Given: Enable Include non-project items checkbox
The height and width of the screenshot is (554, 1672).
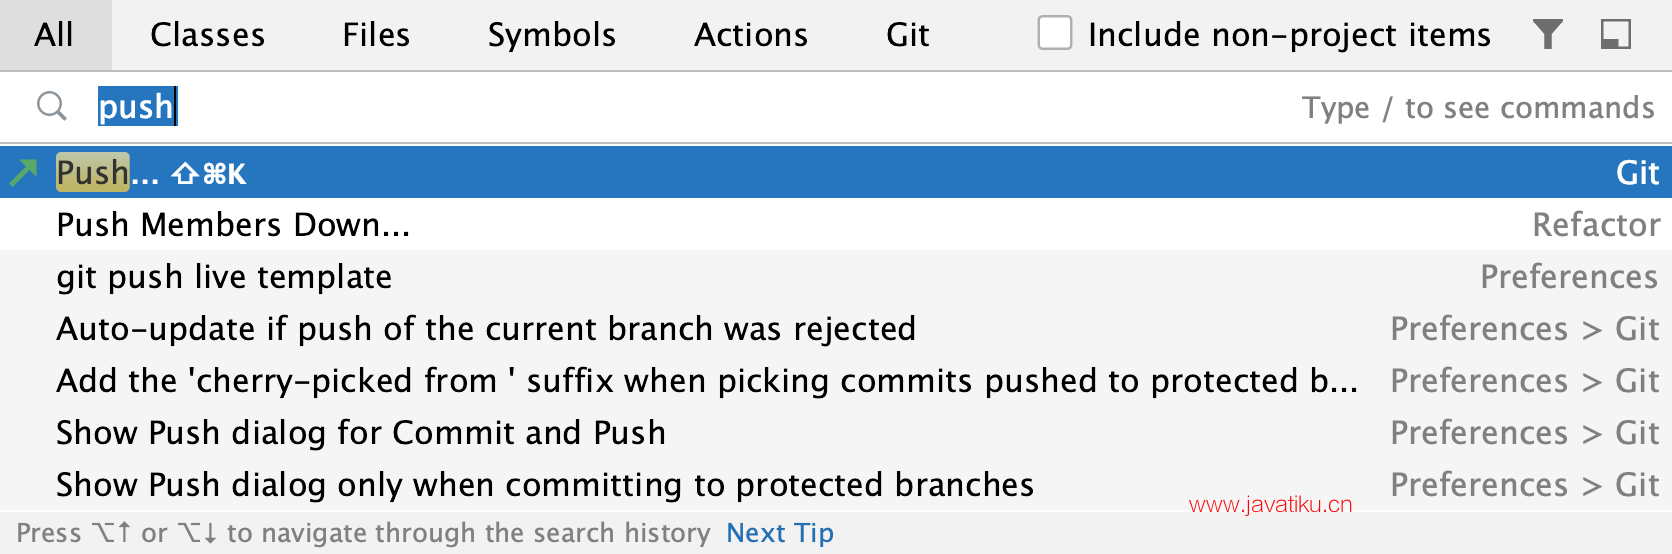Looking at the screenshot, I should click(1055, 33).
